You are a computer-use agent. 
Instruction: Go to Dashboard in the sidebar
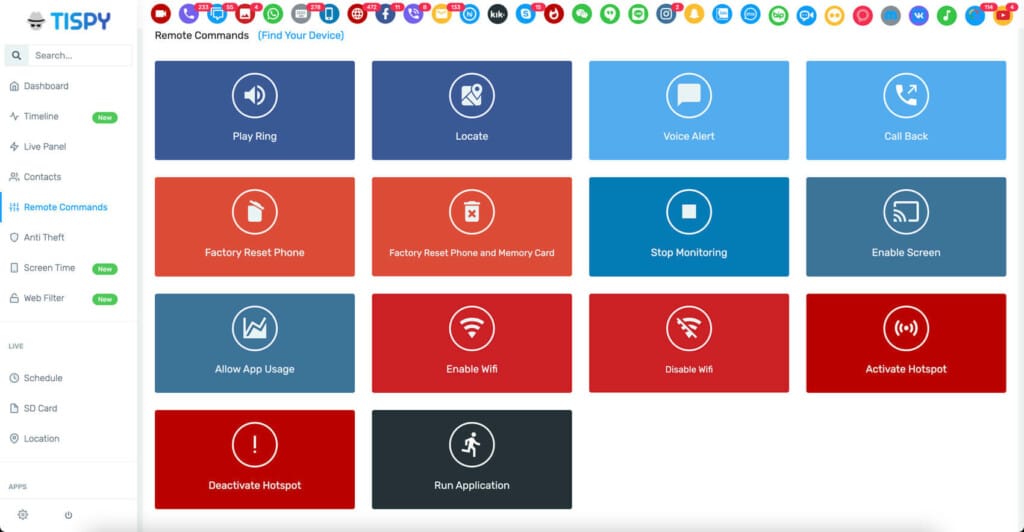pyautogui.click(x=46, y=86)
